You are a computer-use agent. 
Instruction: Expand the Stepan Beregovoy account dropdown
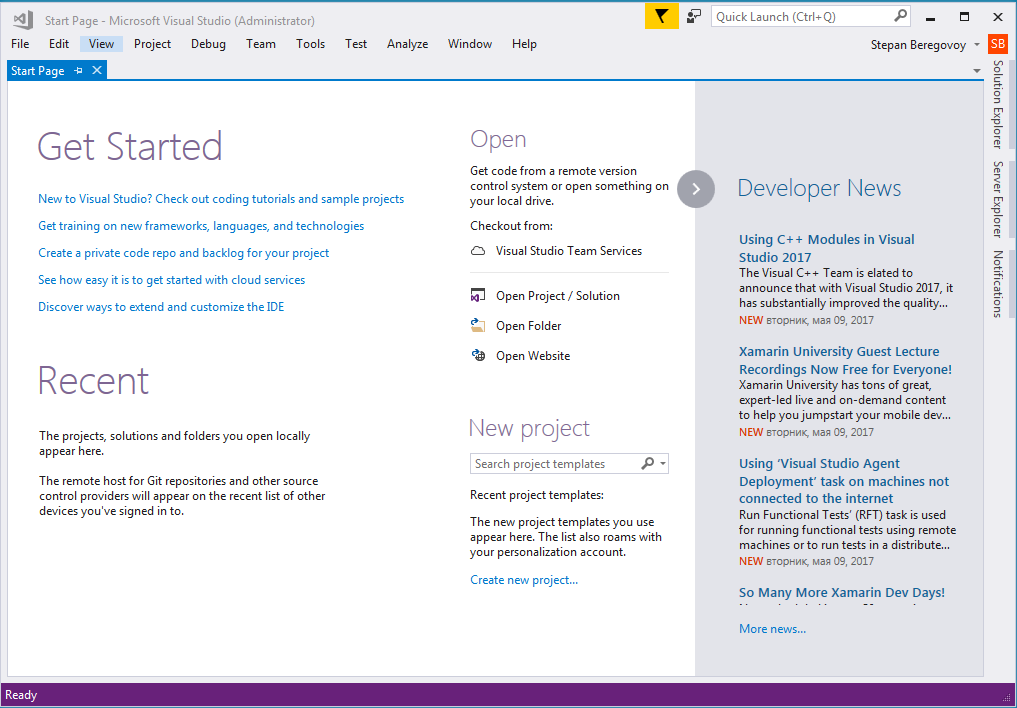coord(977,45)
